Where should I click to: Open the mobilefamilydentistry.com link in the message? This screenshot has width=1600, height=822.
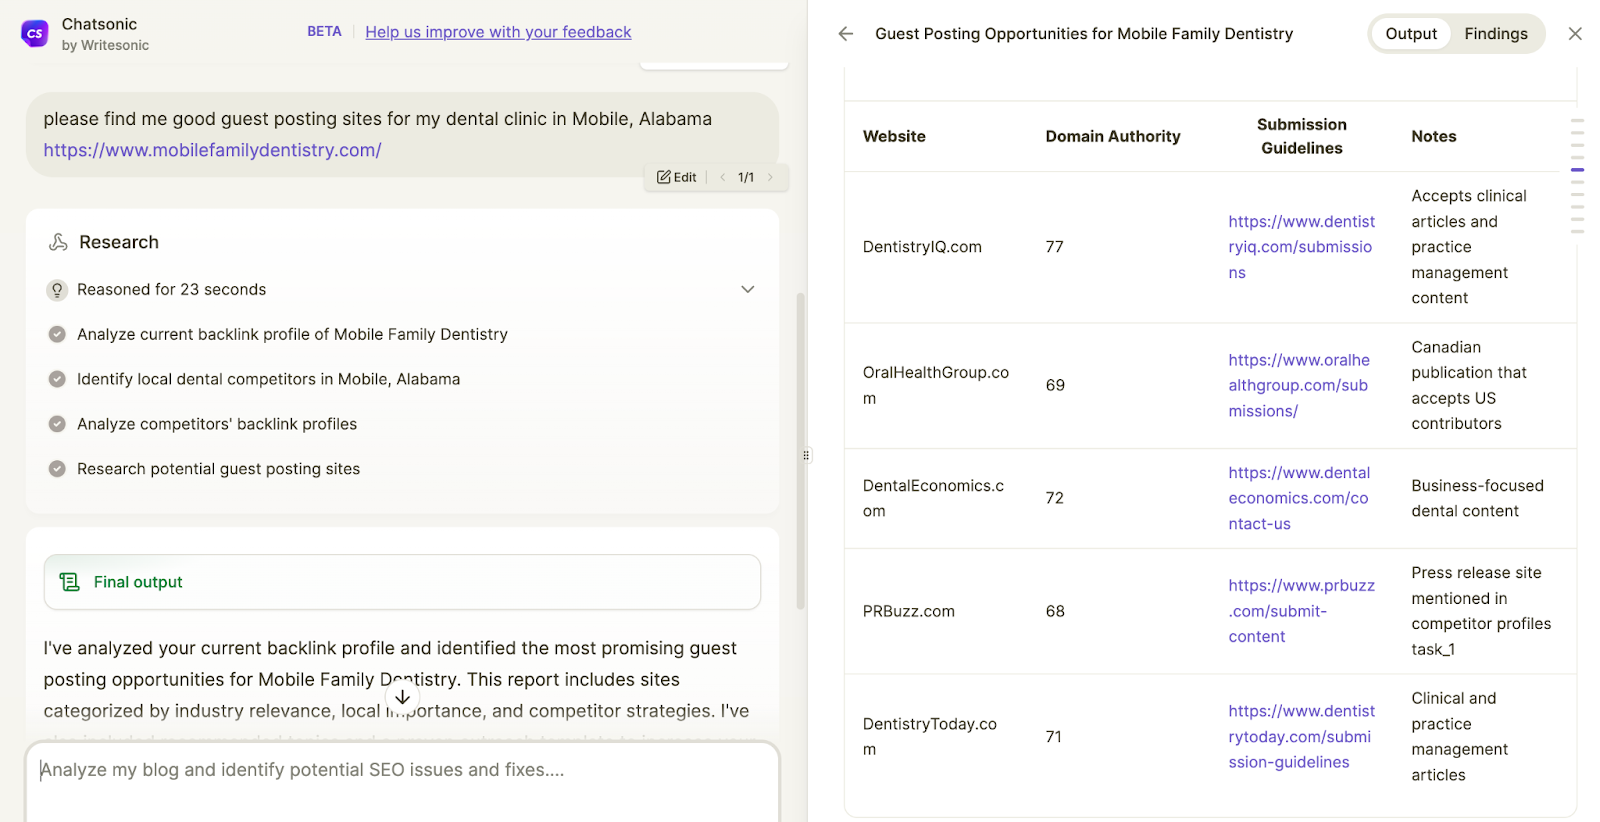point(212,150)
